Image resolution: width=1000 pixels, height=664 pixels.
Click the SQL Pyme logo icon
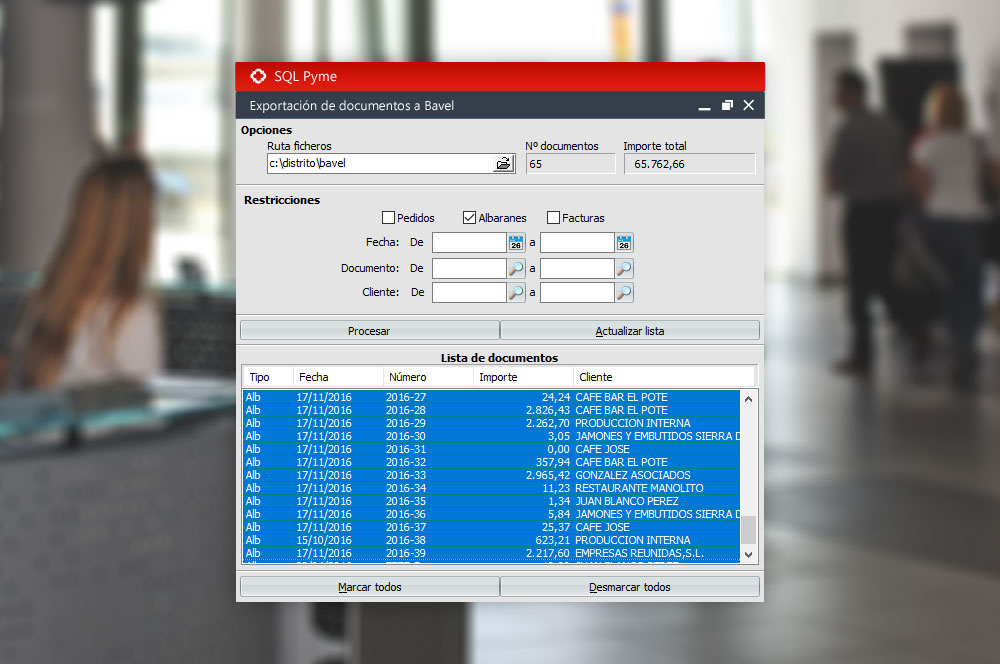coord(258,77)
